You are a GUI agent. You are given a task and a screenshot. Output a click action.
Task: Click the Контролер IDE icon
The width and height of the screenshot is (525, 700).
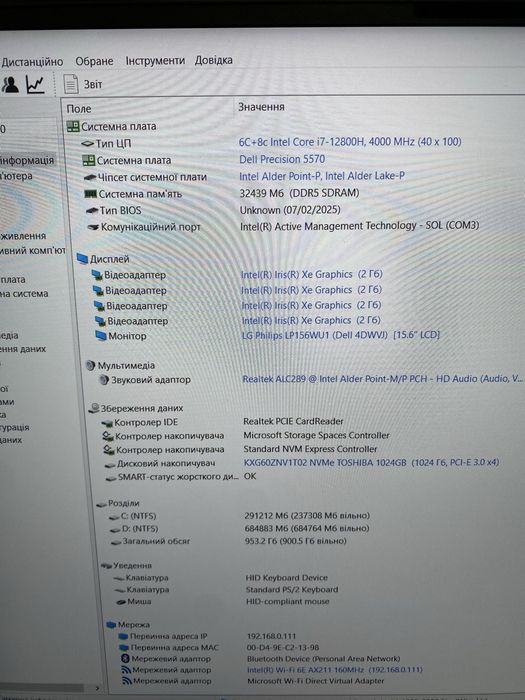pyautogui.click(x=107, y=423)
